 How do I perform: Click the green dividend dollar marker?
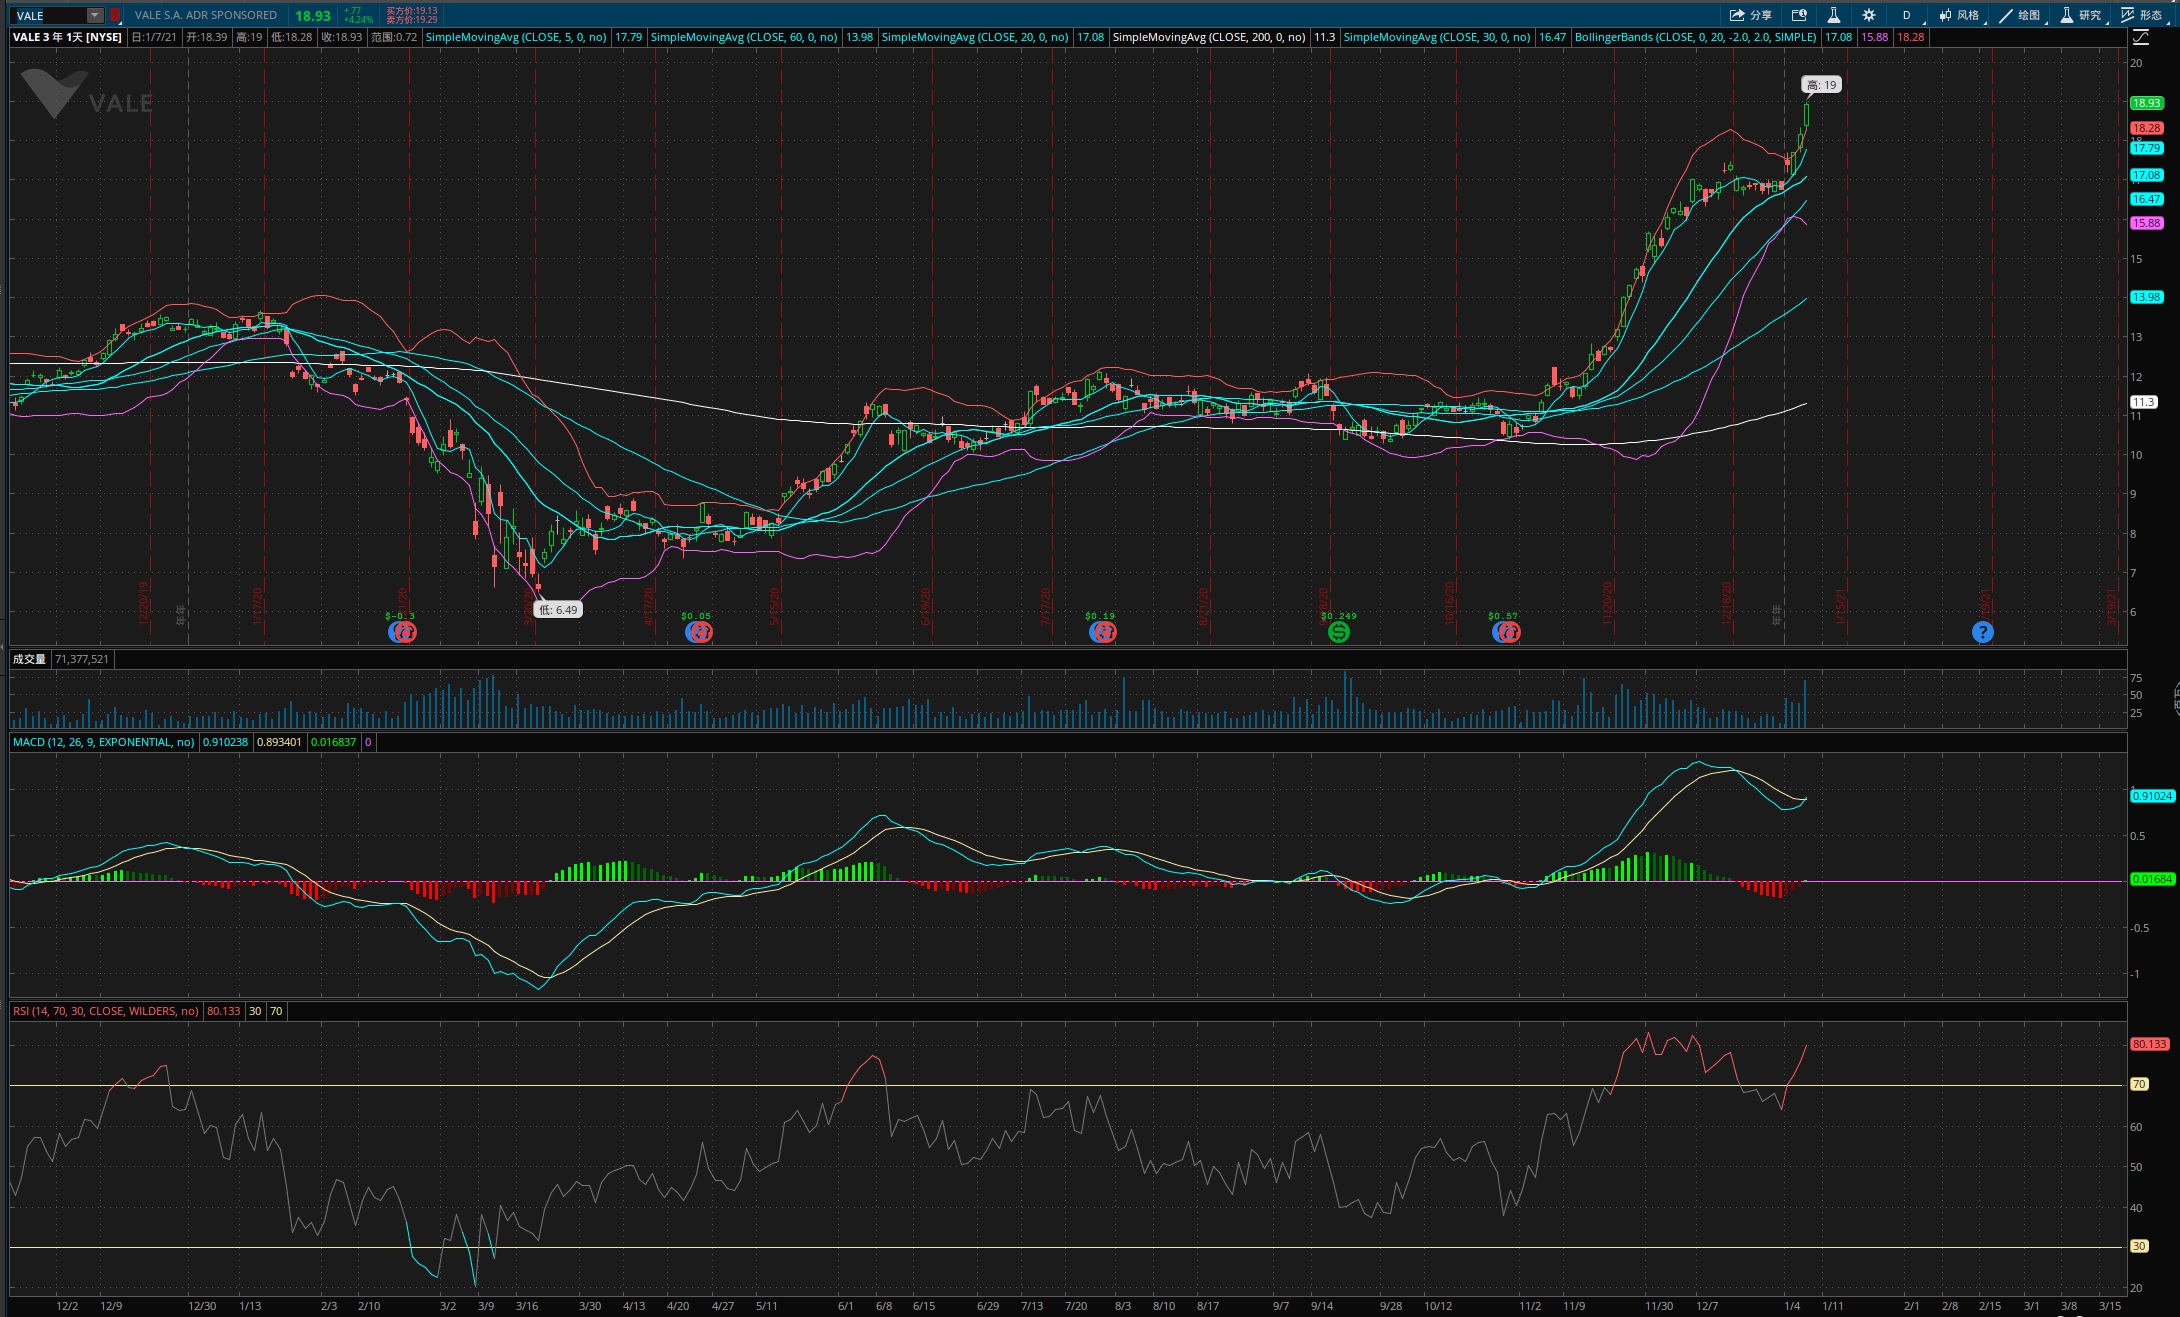click(1338, 632)
